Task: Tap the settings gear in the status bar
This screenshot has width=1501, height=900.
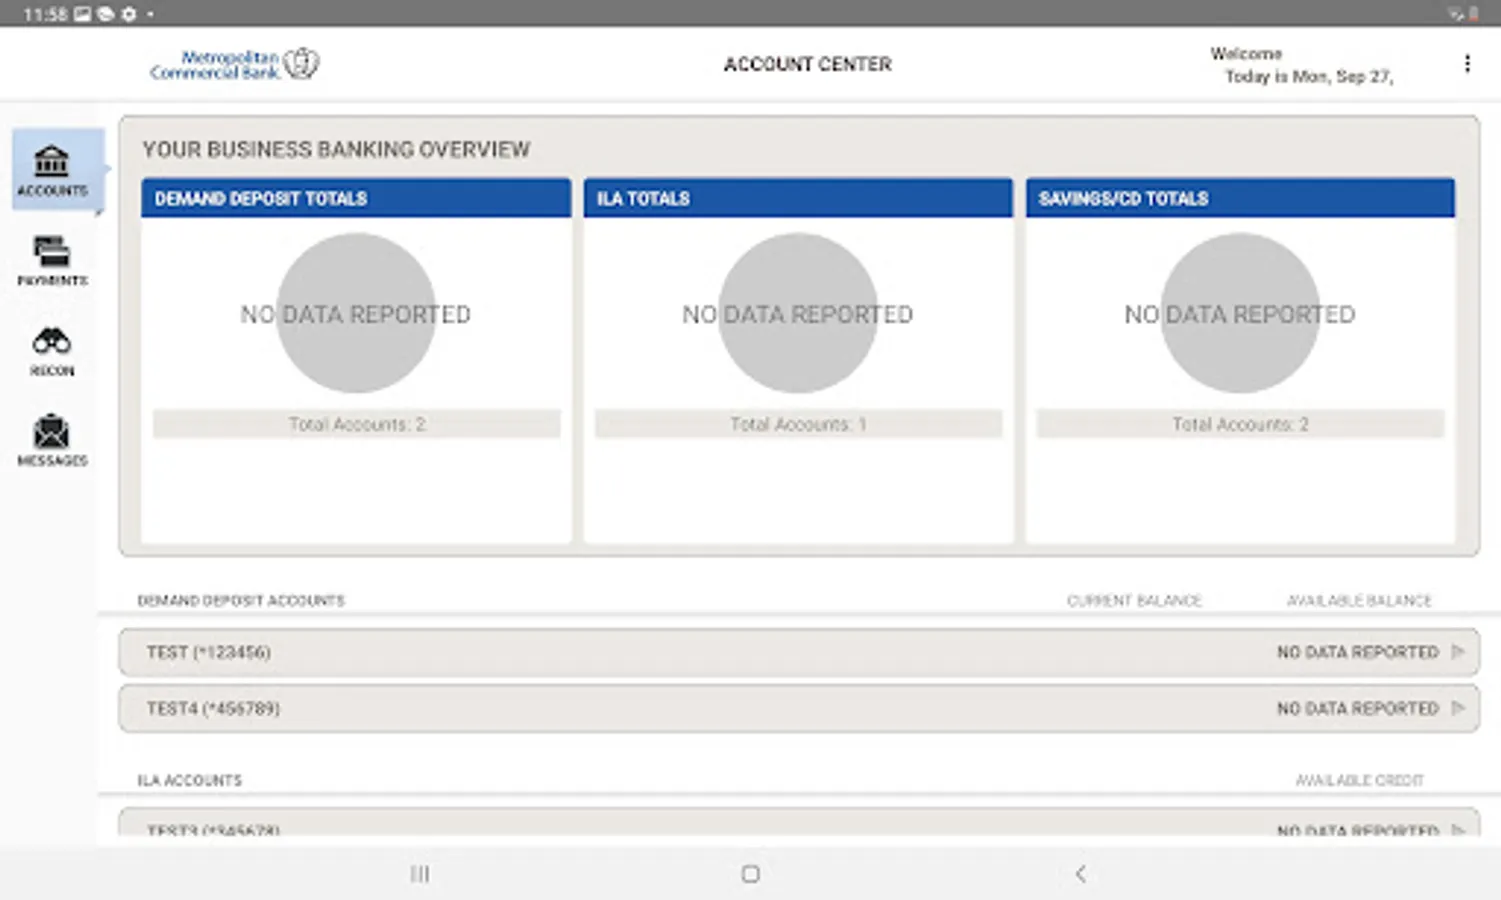Action: coord(129,14)
